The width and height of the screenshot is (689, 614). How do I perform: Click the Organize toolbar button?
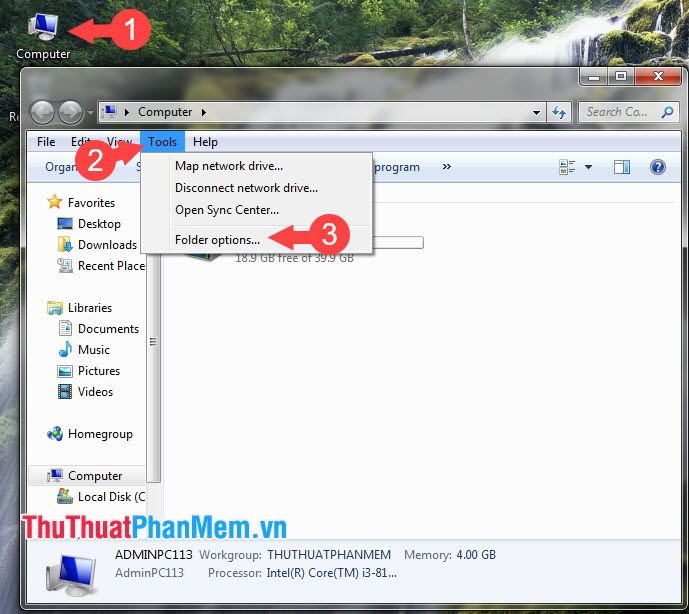click(x=62, y=167)
